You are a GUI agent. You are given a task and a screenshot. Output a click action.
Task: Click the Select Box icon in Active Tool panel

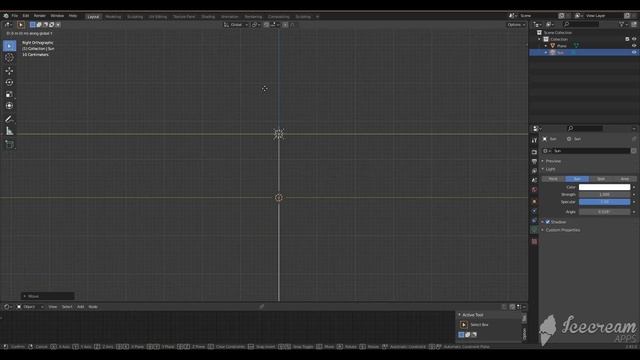point(464,325)
